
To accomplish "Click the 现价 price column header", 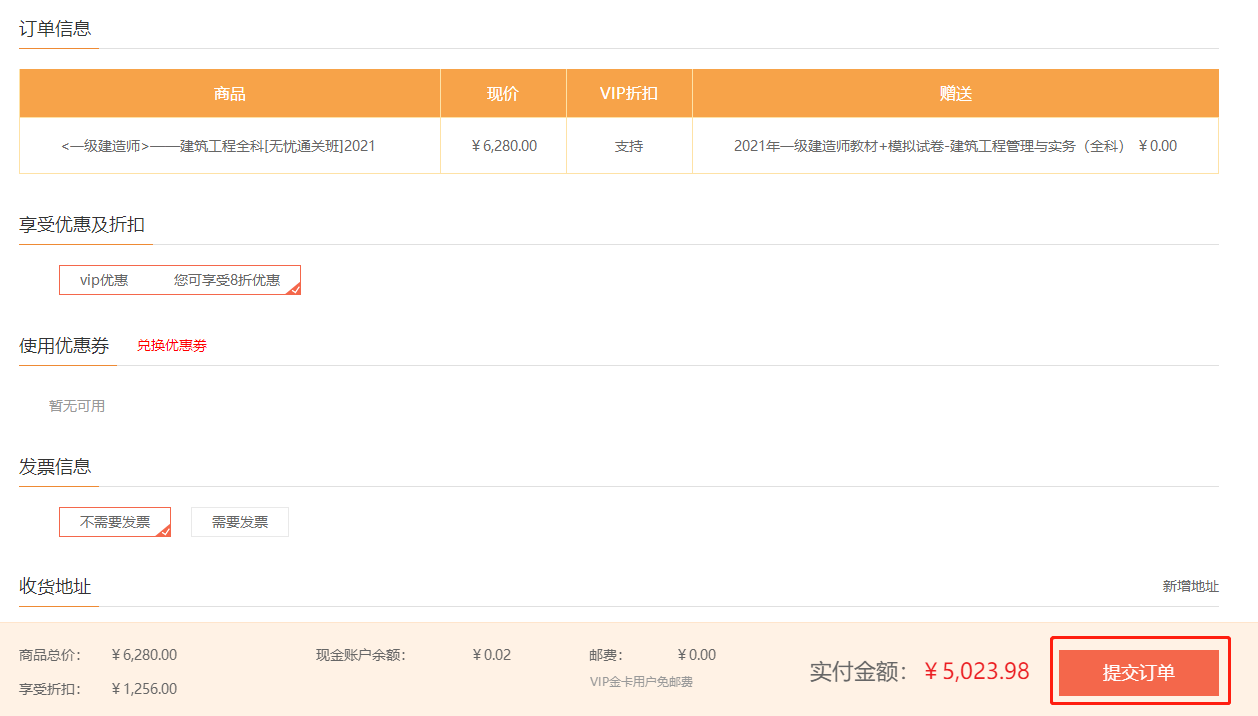I will tap(503, 92).
